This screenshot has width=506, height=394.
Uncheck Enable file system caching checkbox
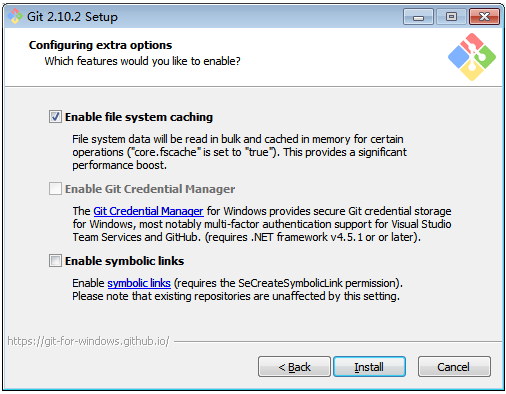click(55, 117)
